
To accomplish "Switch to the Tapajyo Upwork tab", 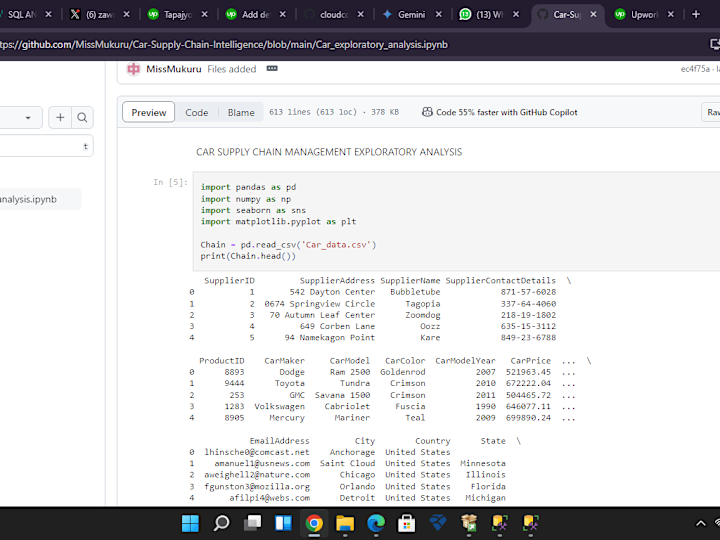I will click(177, 15).
